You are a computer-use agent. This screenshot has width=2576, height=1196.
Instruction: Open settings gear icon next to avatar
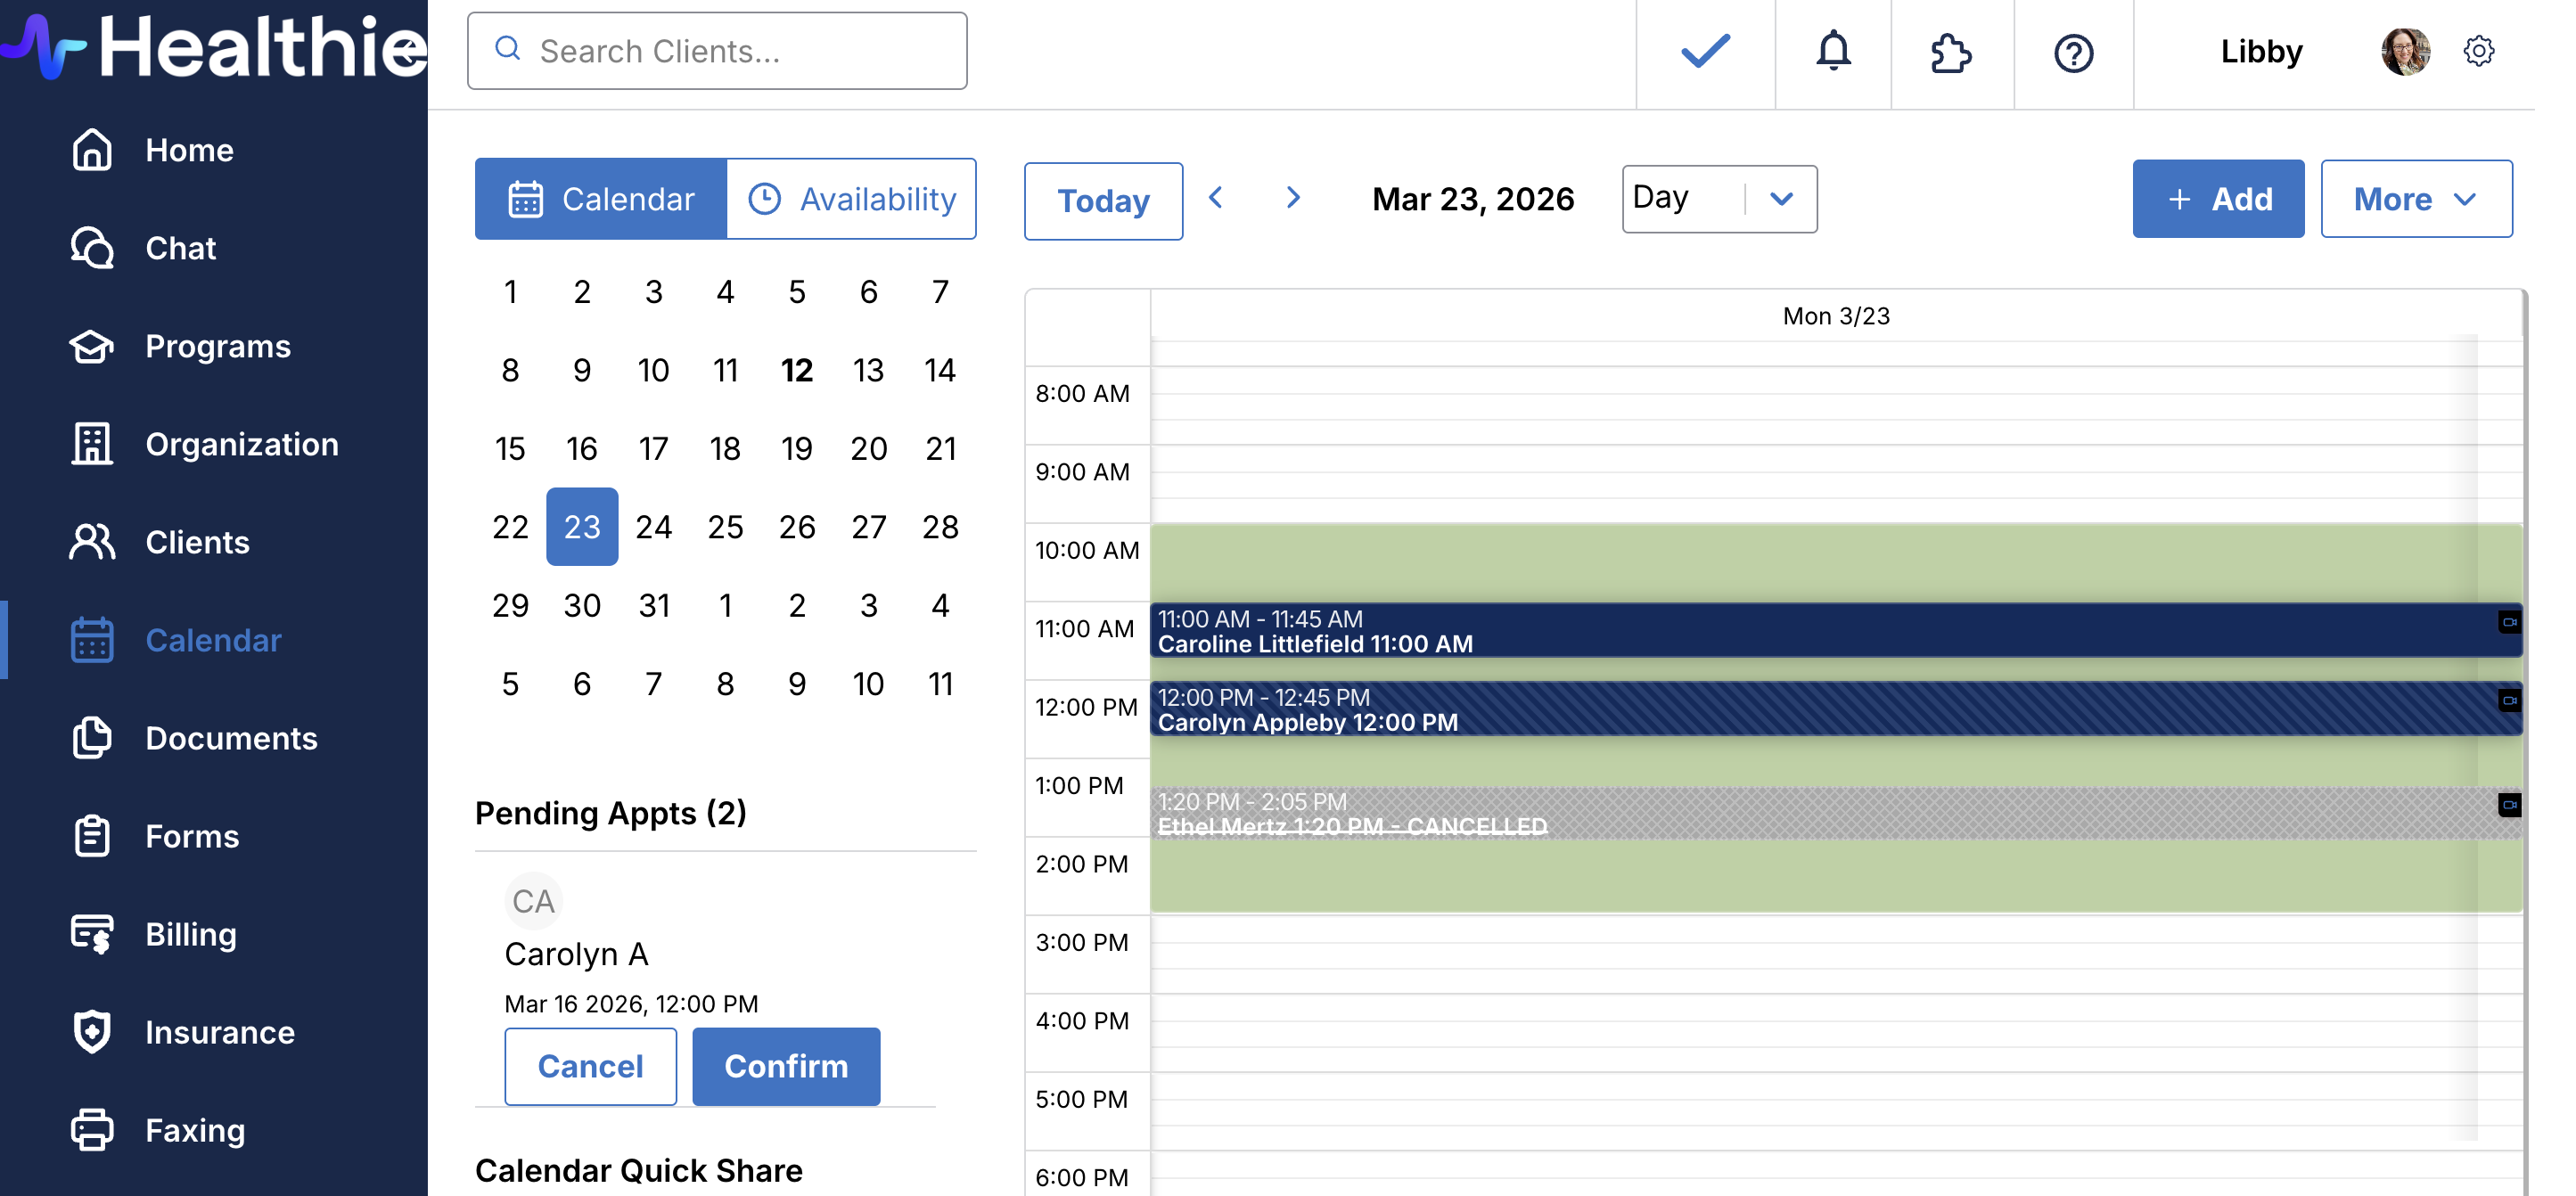[2478, 51]
